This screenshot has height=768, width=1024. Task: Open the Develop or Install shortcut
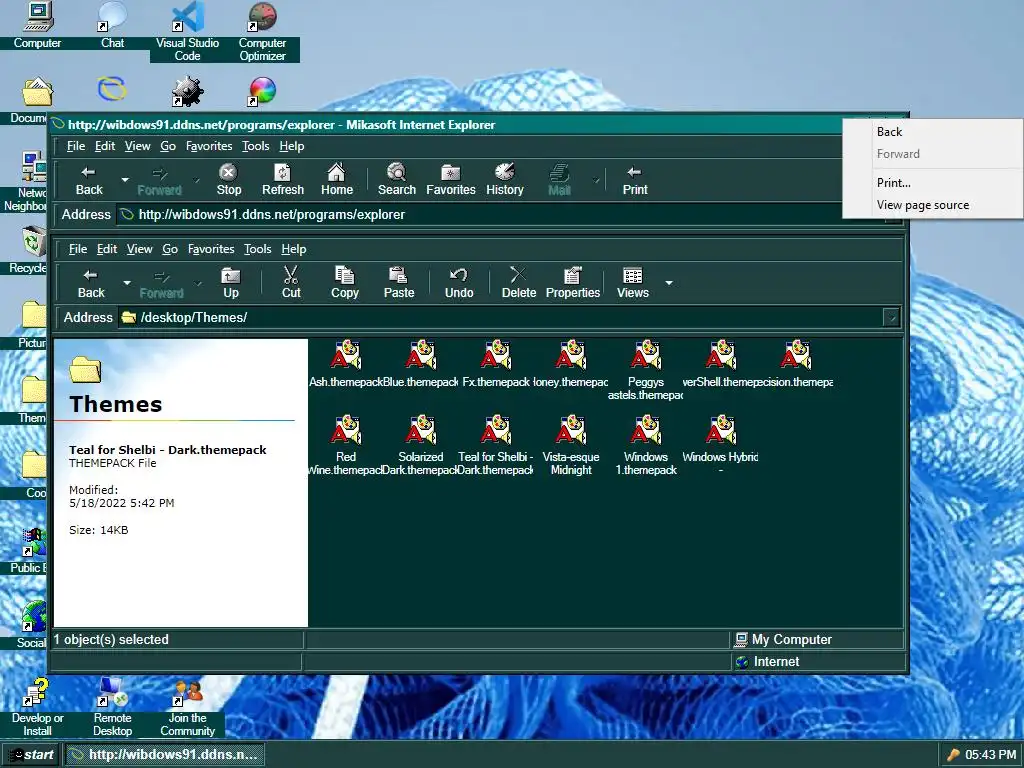click(x=37, y=708)
